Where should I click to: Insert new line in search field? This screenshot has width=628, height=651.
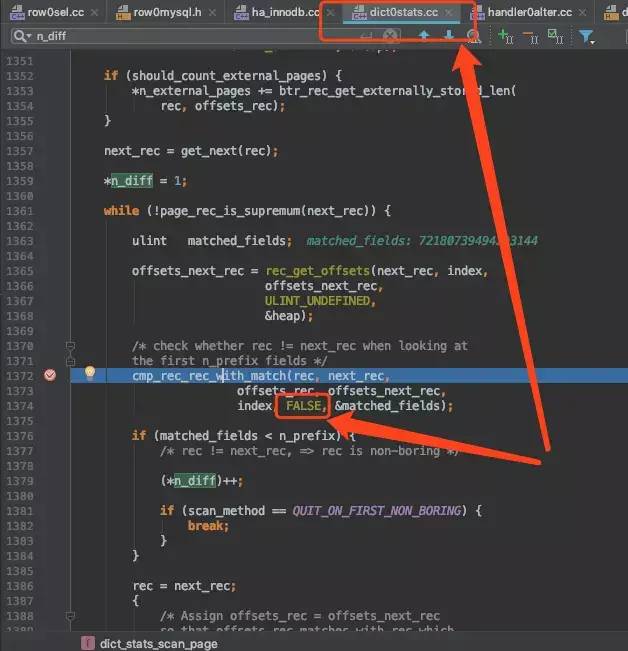pyautogui.click(x=366, y=36)
